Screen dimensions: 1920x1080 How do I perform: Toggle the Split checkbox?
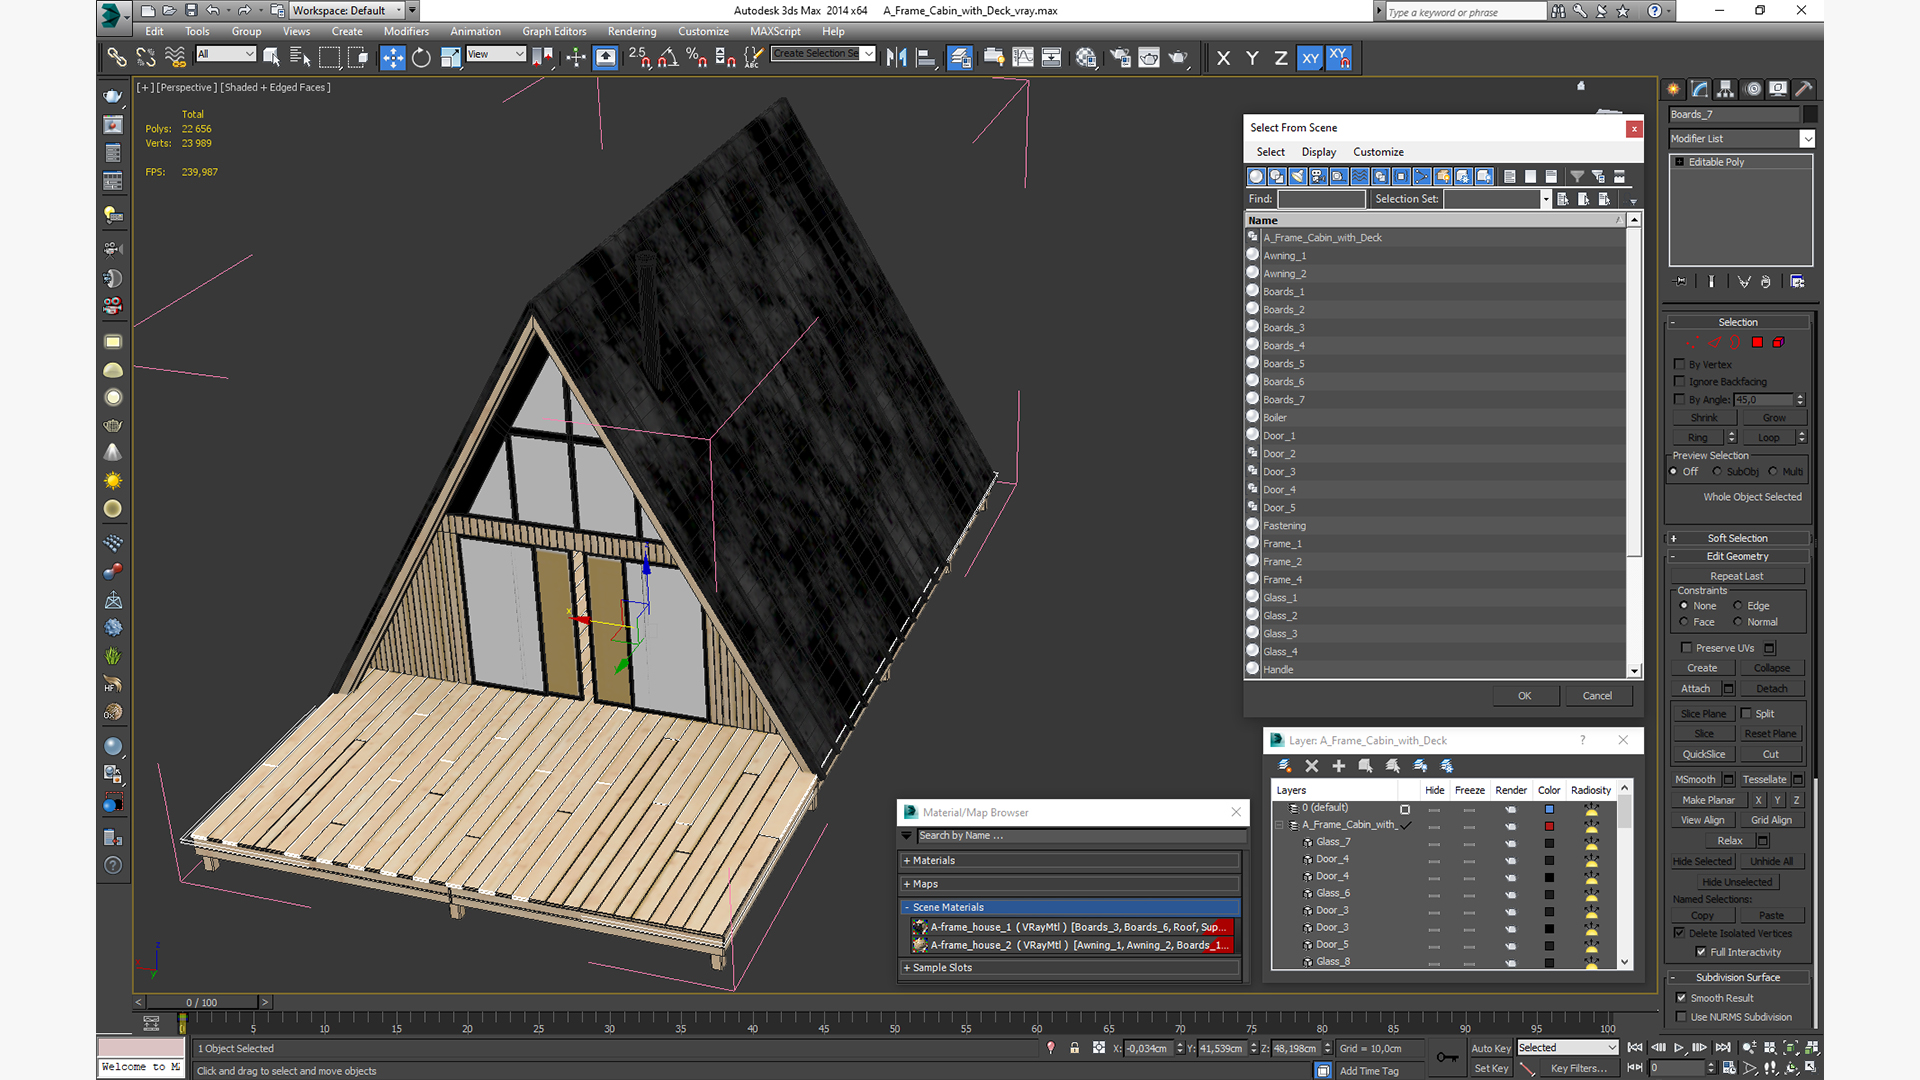(x=1746, y=714)
